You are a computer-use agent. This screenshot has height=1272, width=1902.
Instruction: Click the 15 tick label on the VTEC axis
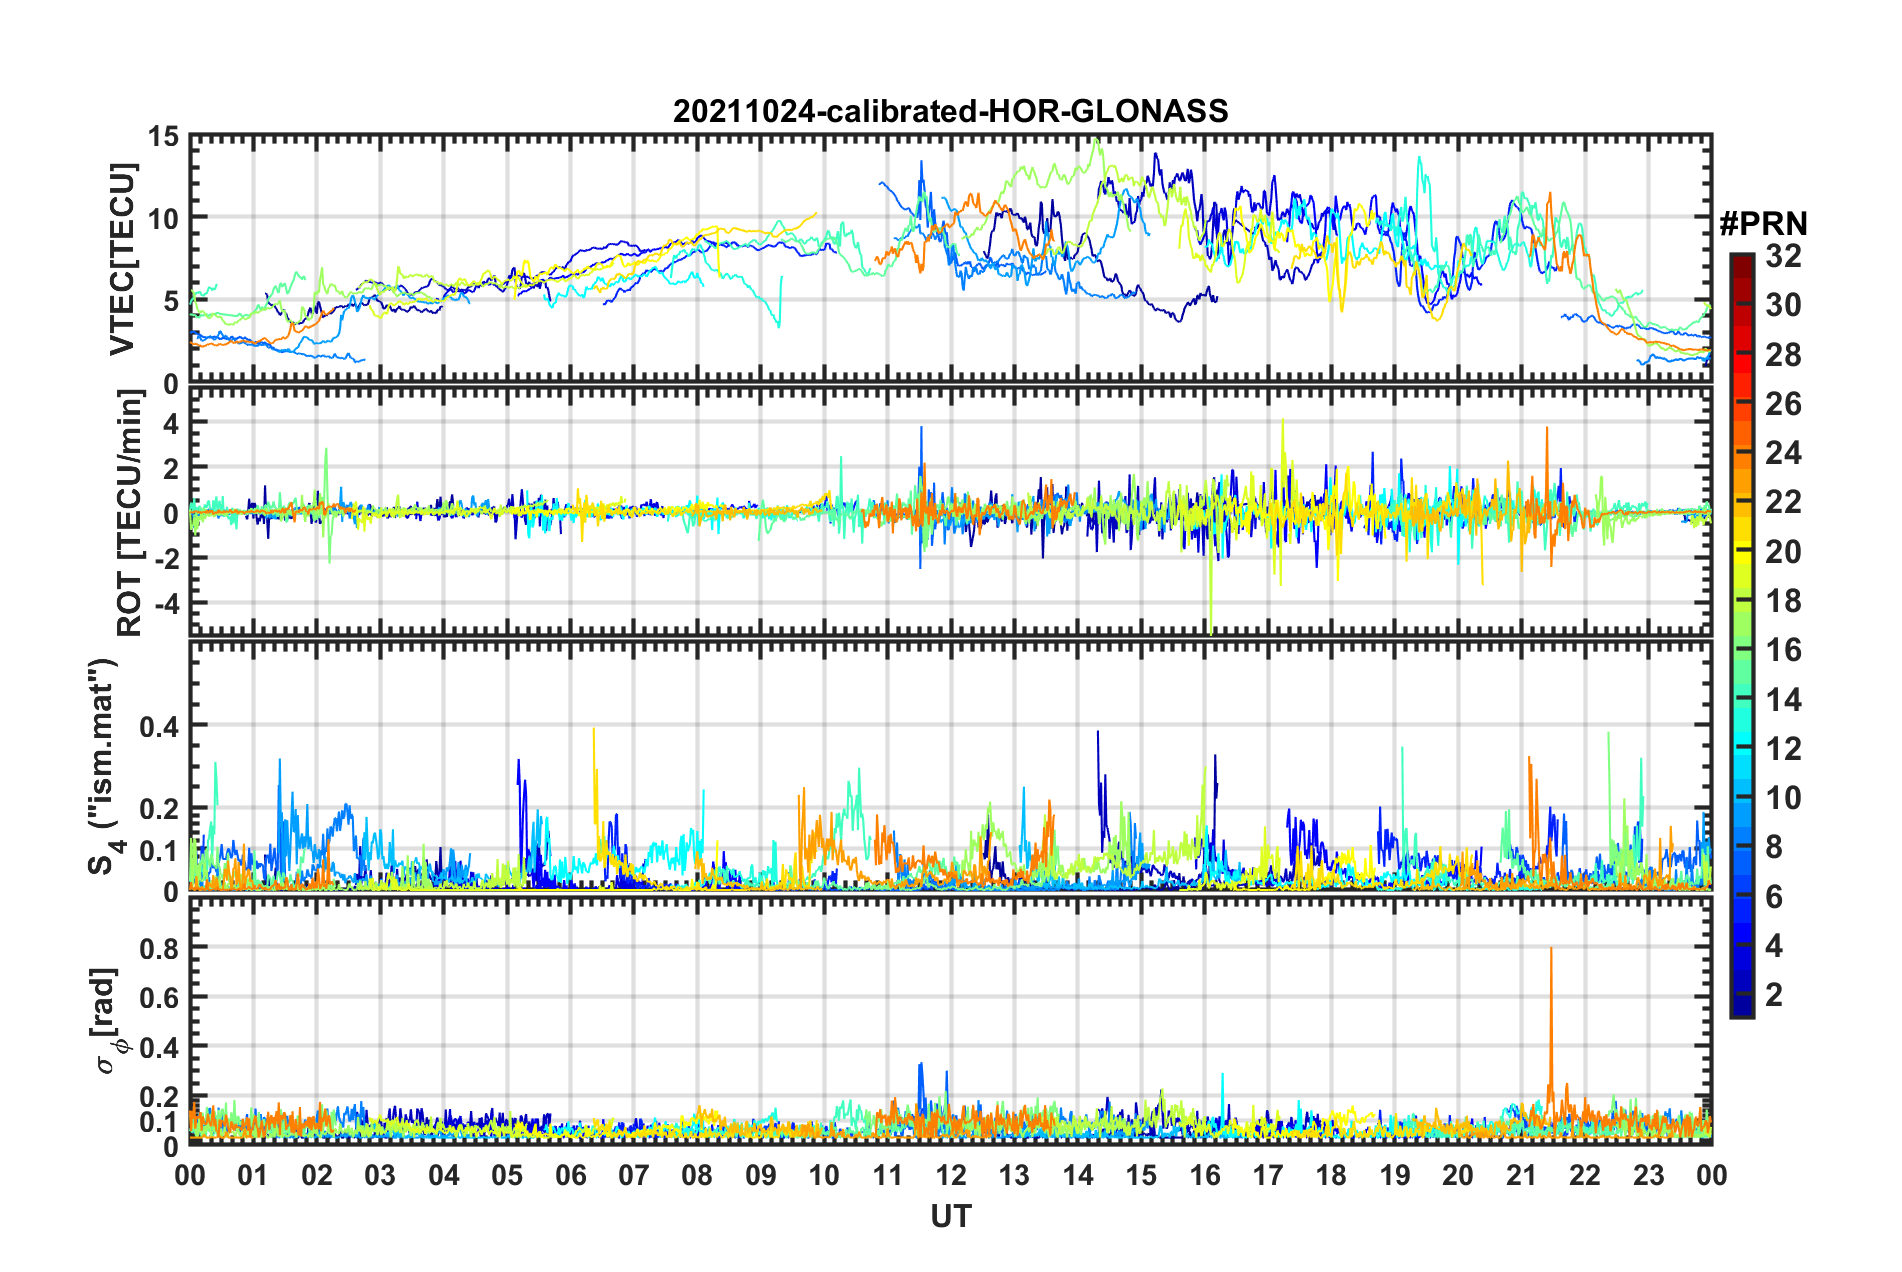[163, 137]
